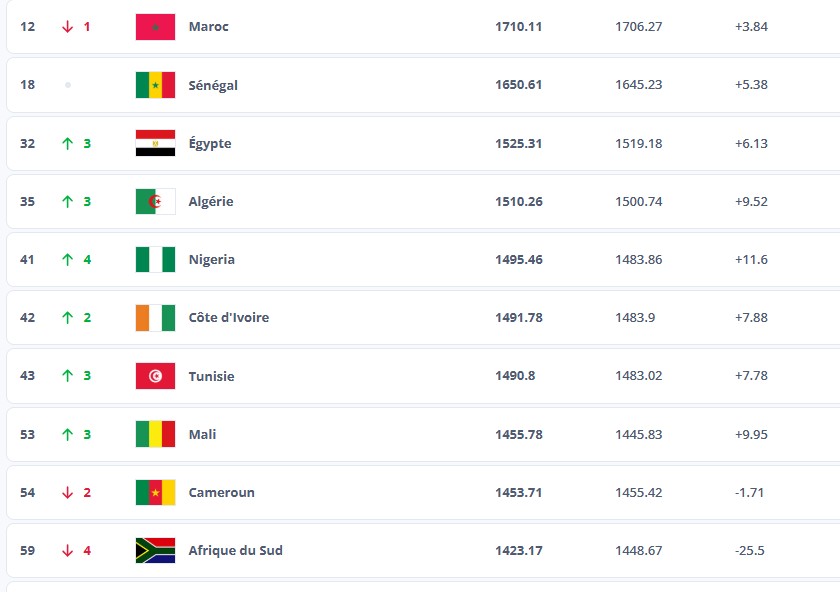Image resolution: width=840 pixels, height=592 pixels.
Task: Click Algérie's previous points 1500.74
Action: (638, 201)
